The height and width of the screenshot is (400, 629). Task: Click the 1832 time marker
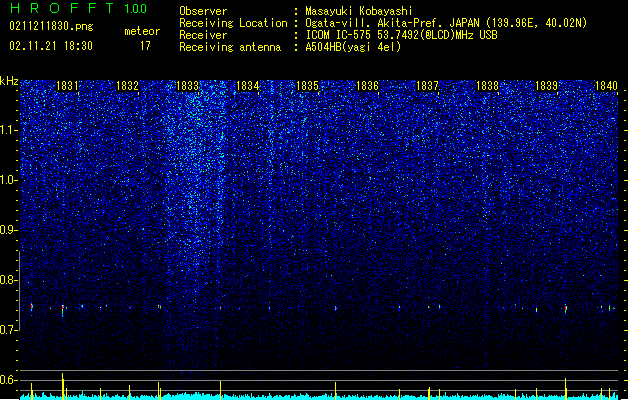click(x=127, y=86)
